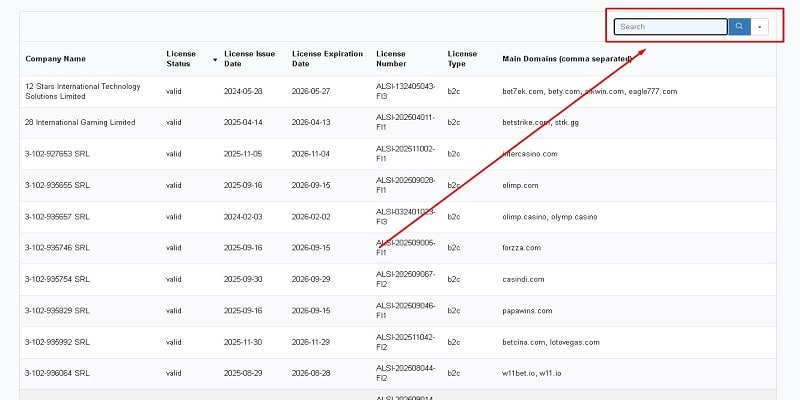Click expiration date 2026-04-13
Image resolution: width=800 pixels, height=400 pixels.
pyautogui.click(x=311, y=122)
